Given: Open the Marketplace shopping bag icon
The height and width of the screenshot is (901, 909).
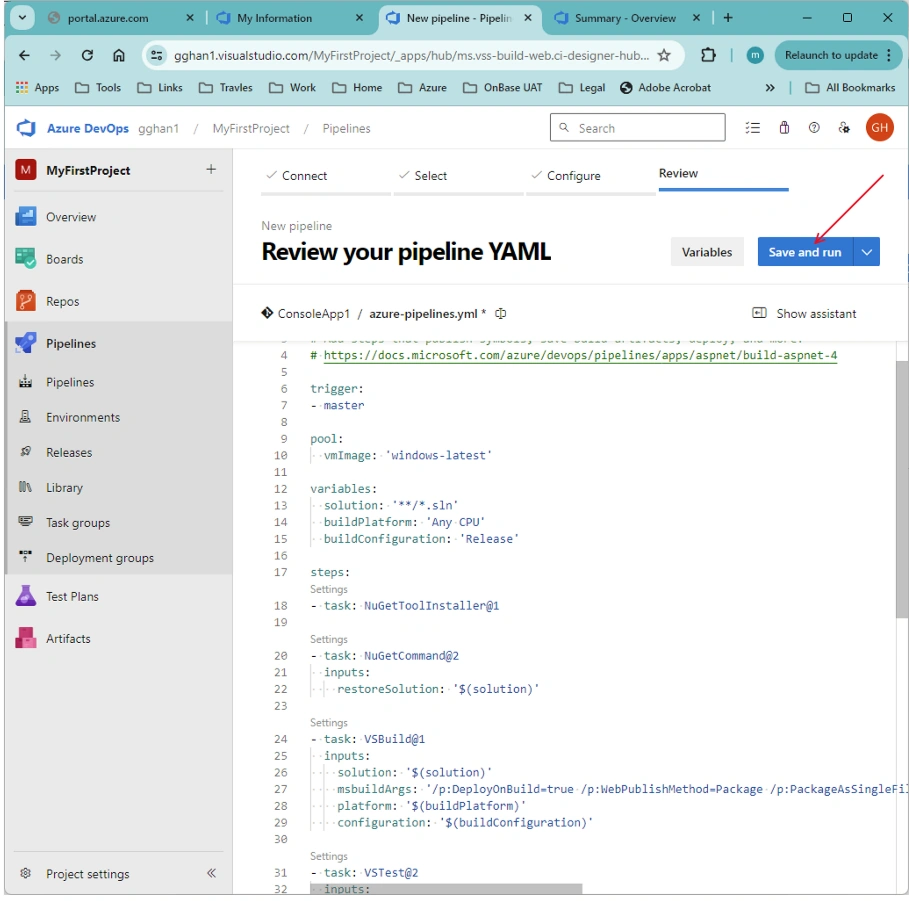Looking at the screenshot, I should pyautogui.click(x=784, y=128).
